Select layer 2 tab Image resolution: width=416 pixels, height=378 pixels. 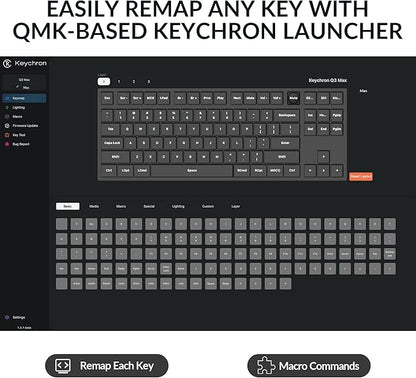click(x=134, y=81)
